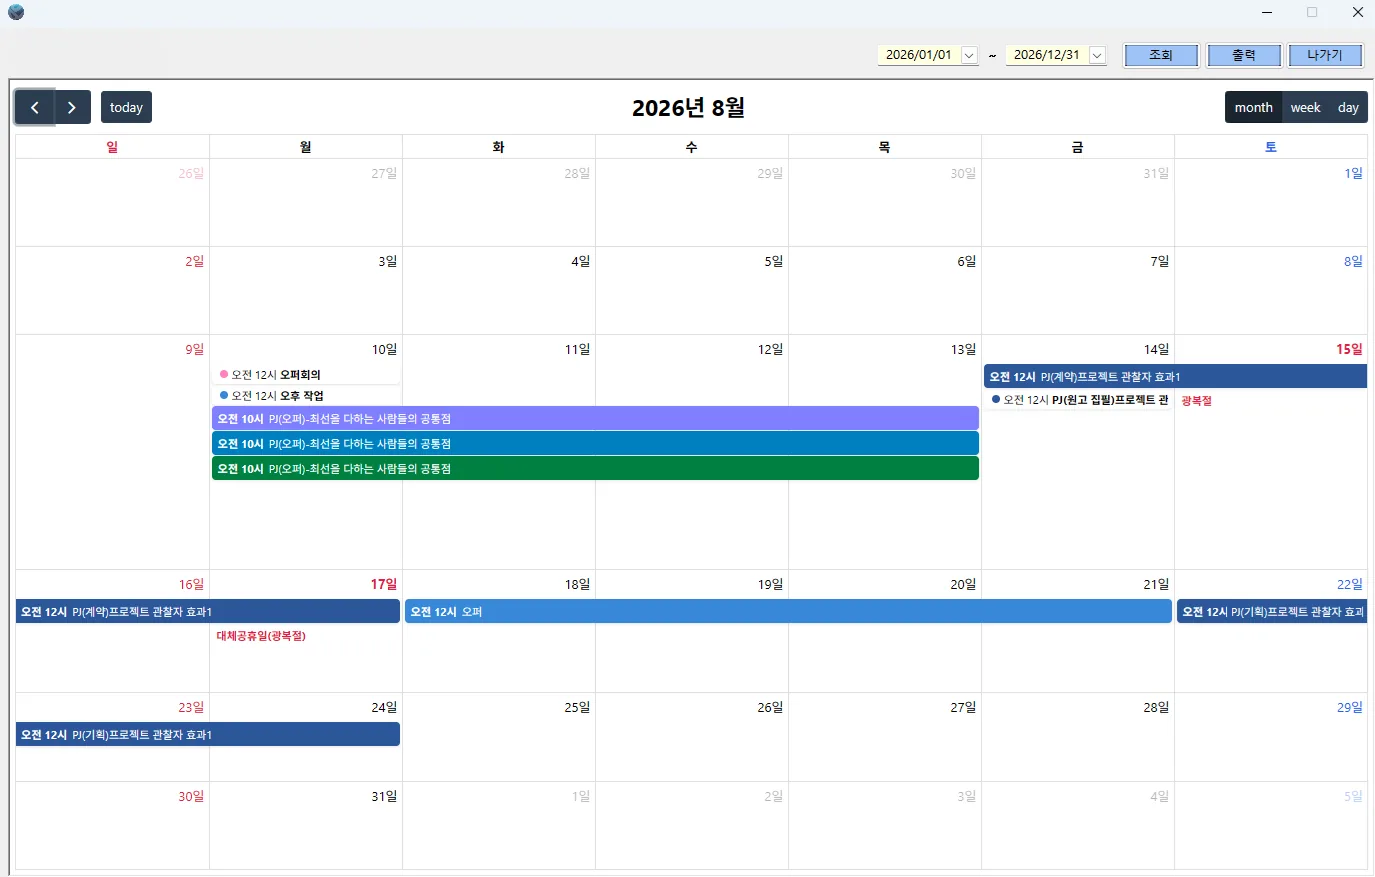Click the 수 (Wednesday) column header
This screenshot has height=877, width=1375.
click(x=691, y=147)
